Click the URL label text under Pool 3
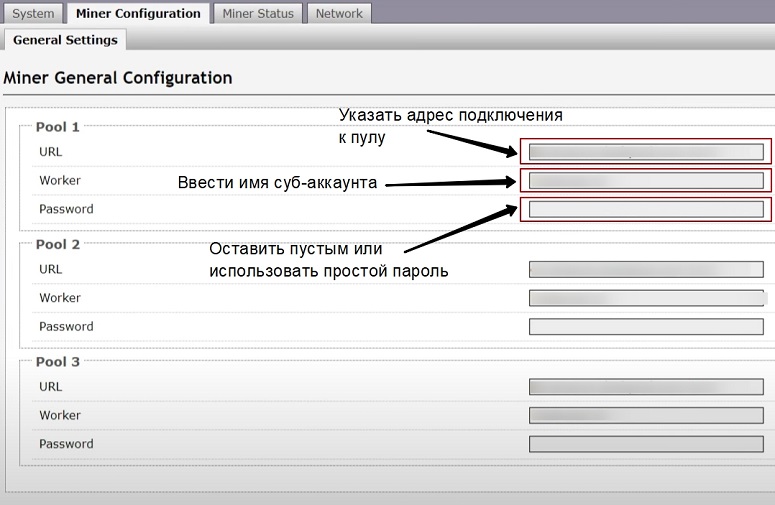Image resolution: width=775 pixels, height=505 pixels. [x=50, y=386]
